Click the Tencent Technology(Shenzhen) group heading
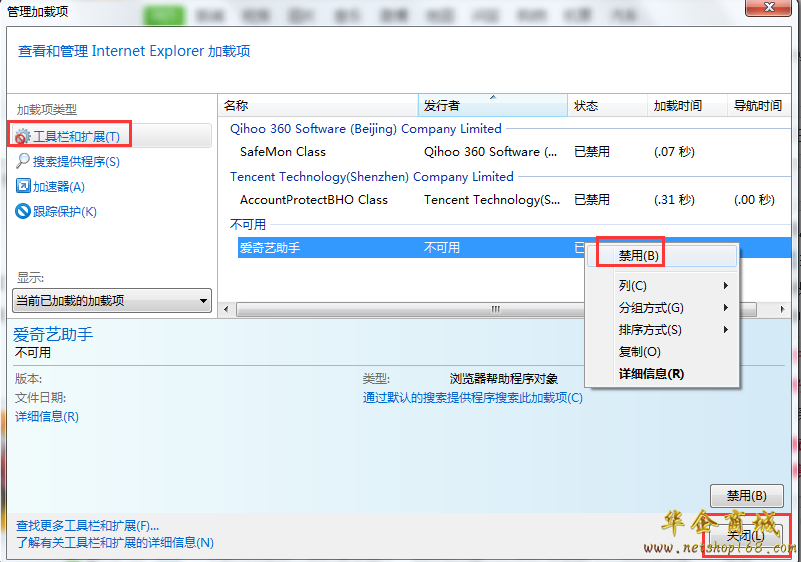Screen dimensions: 801x562 (372, 177)
